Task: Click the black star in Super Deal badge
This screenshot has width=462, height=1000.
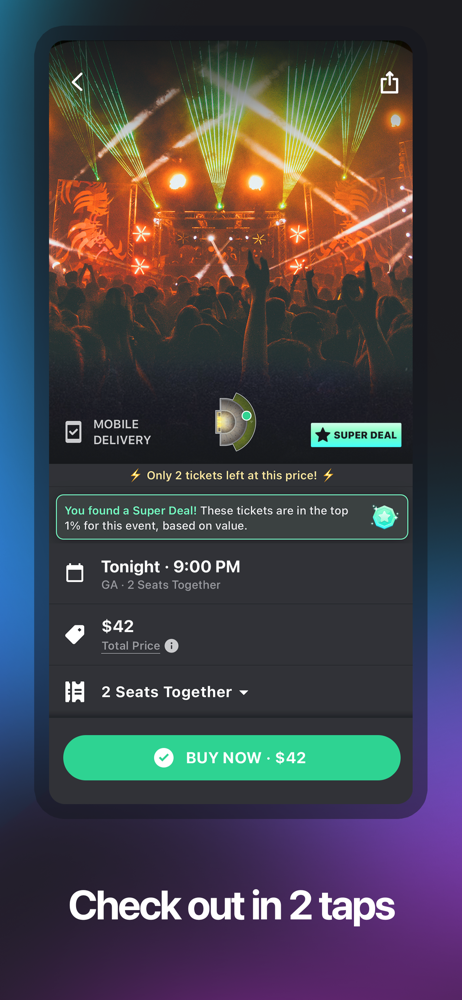Action: [x=323, y=435]
